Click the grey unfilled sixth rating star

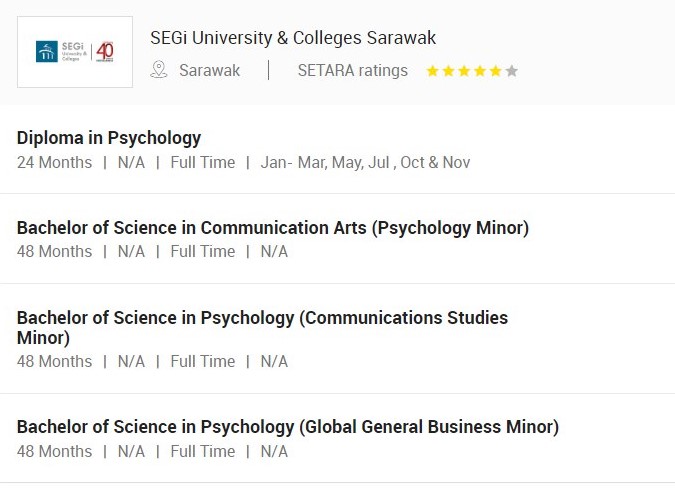coord(512,71)
